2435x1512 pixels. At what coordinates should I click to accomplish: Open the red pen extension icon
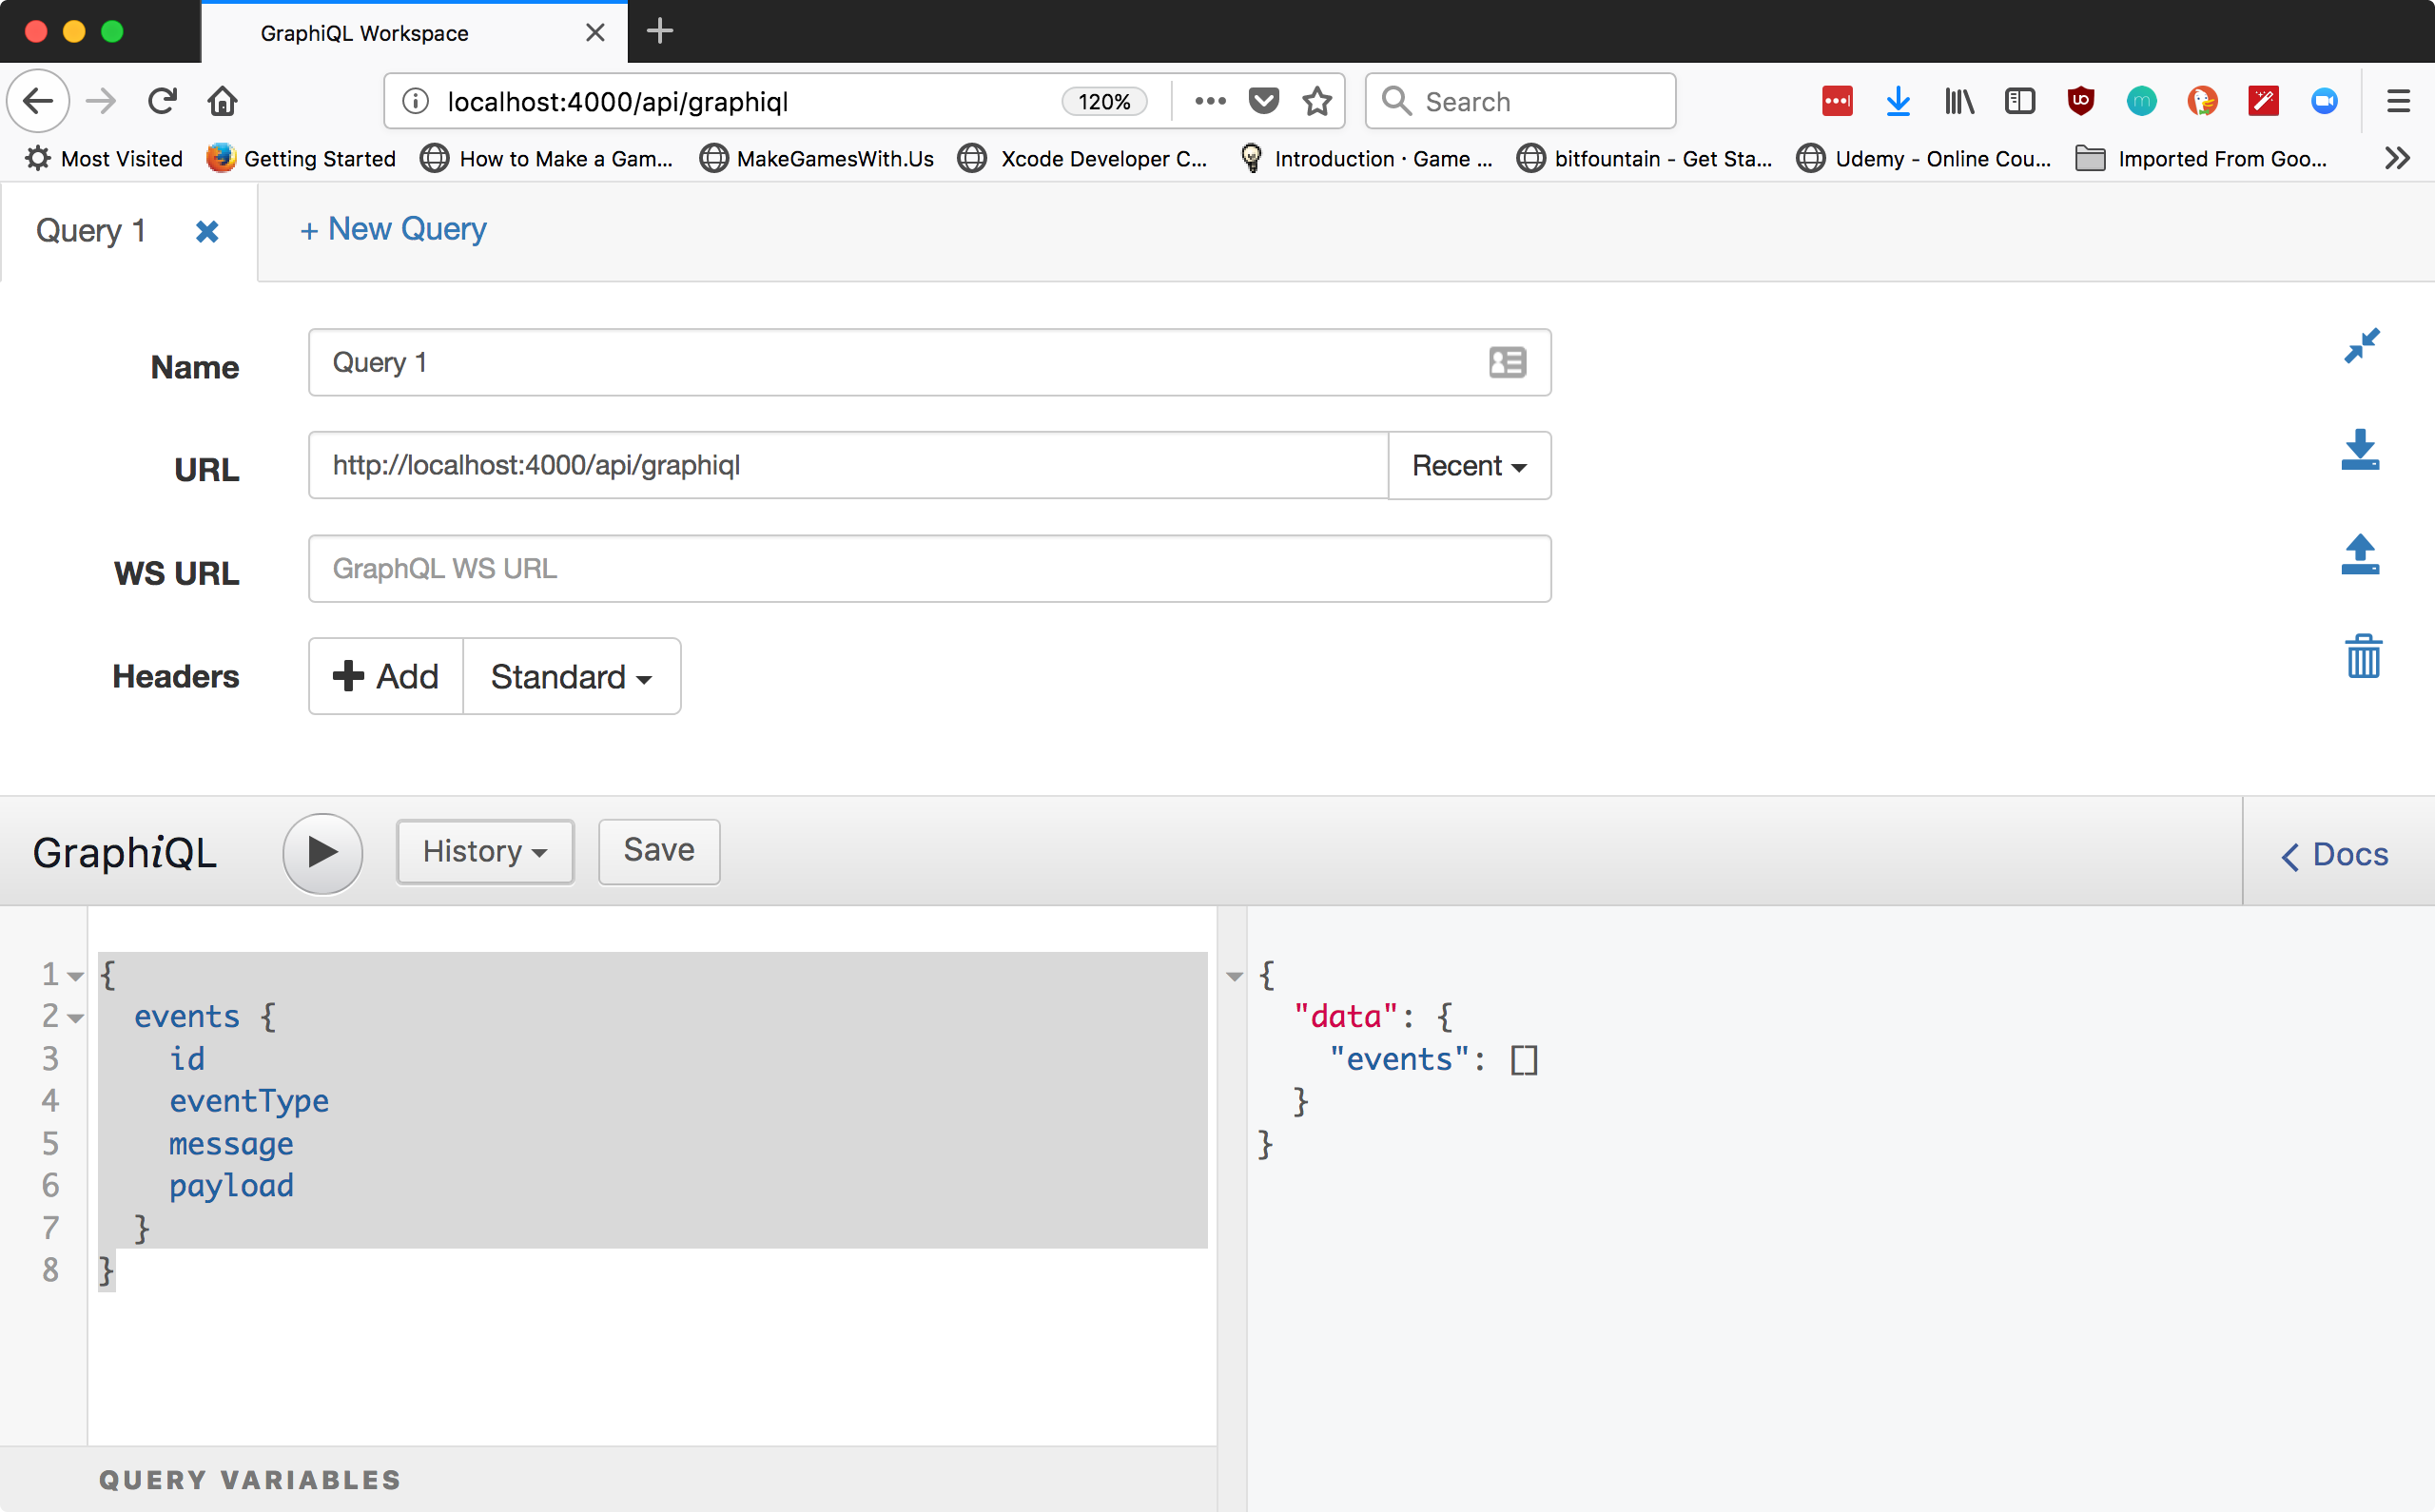click(x=2263, y=101)
